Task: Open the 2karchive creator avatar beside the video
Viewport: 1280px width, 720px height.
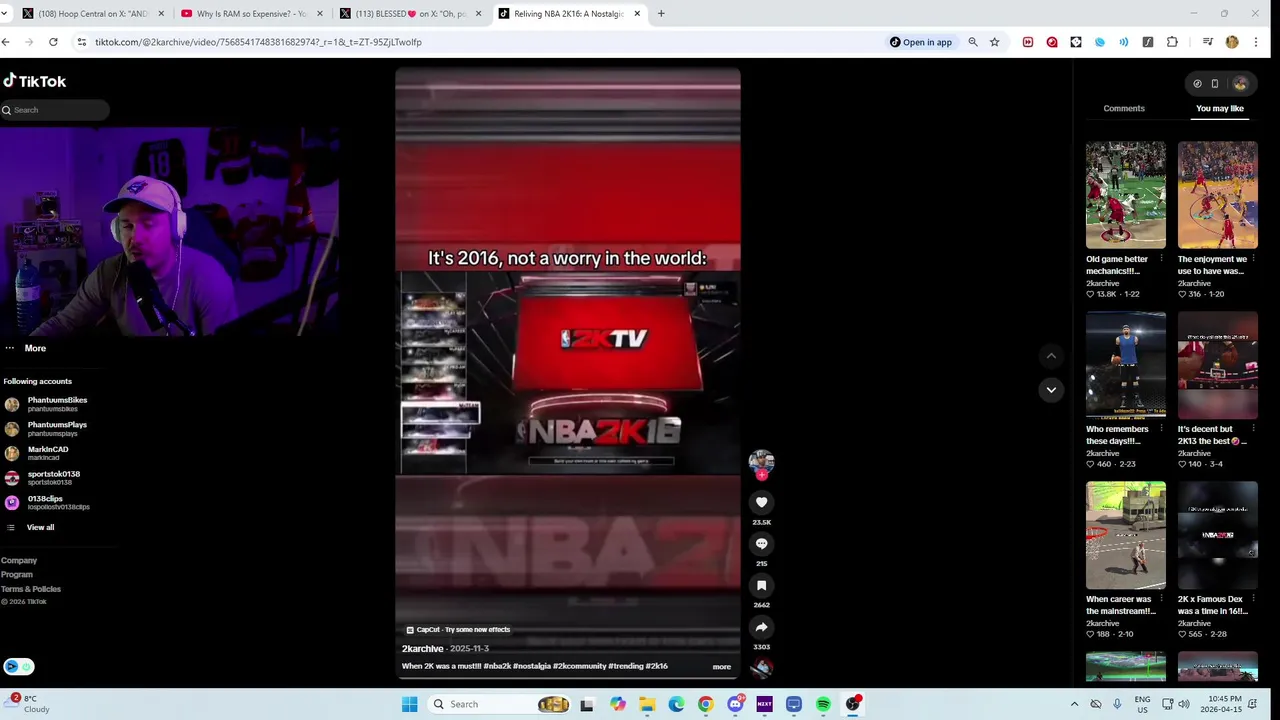Action: coord(761,462)
